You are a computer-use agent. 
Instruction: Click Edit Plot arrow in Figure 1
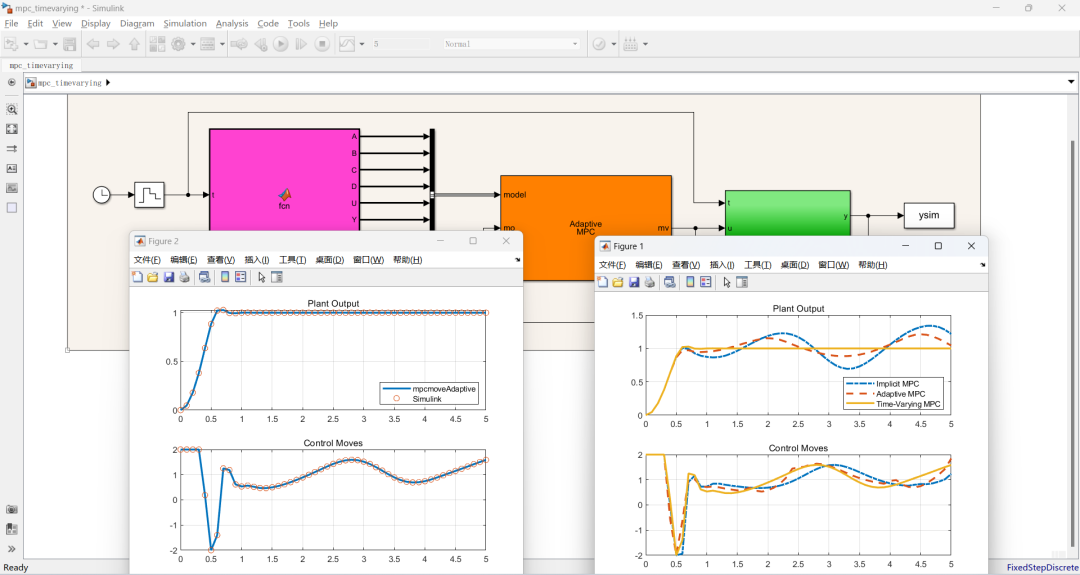[727, 282]
